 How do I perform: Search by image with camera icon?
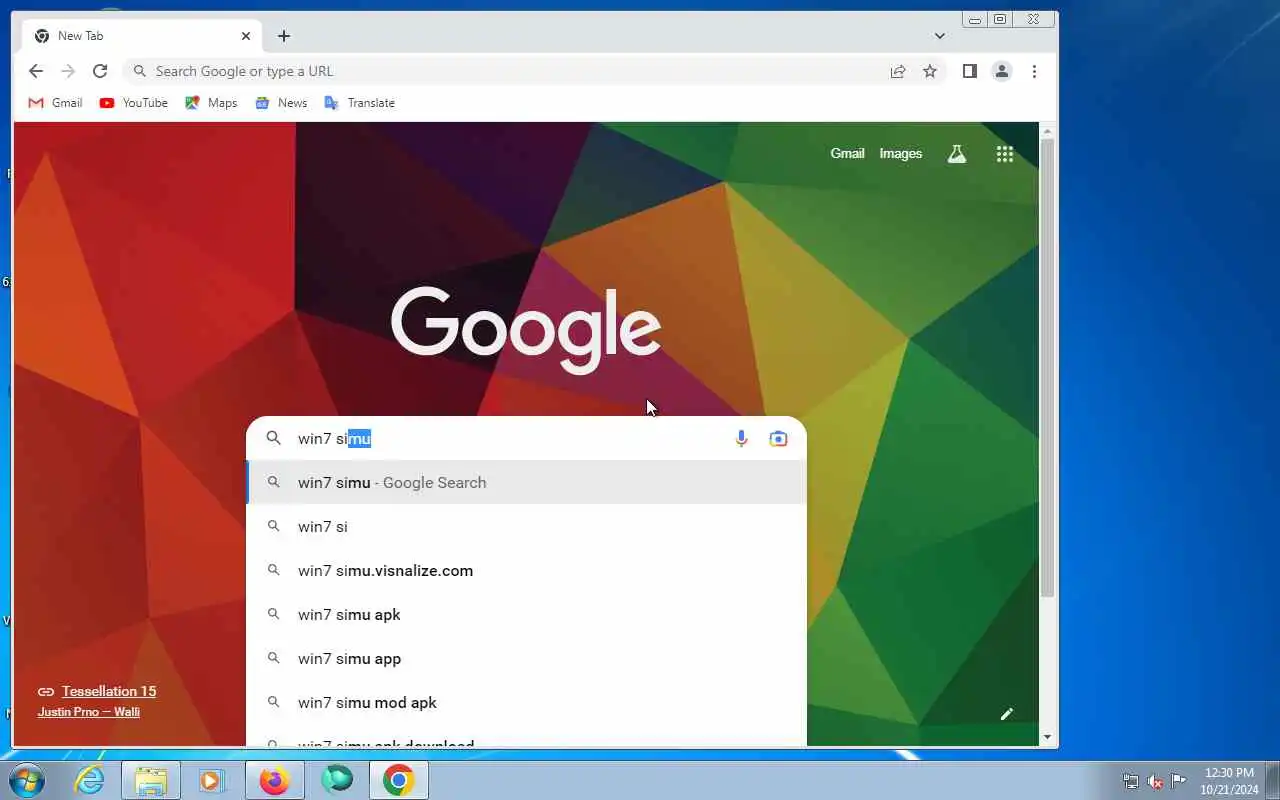[x=778, y=438]
